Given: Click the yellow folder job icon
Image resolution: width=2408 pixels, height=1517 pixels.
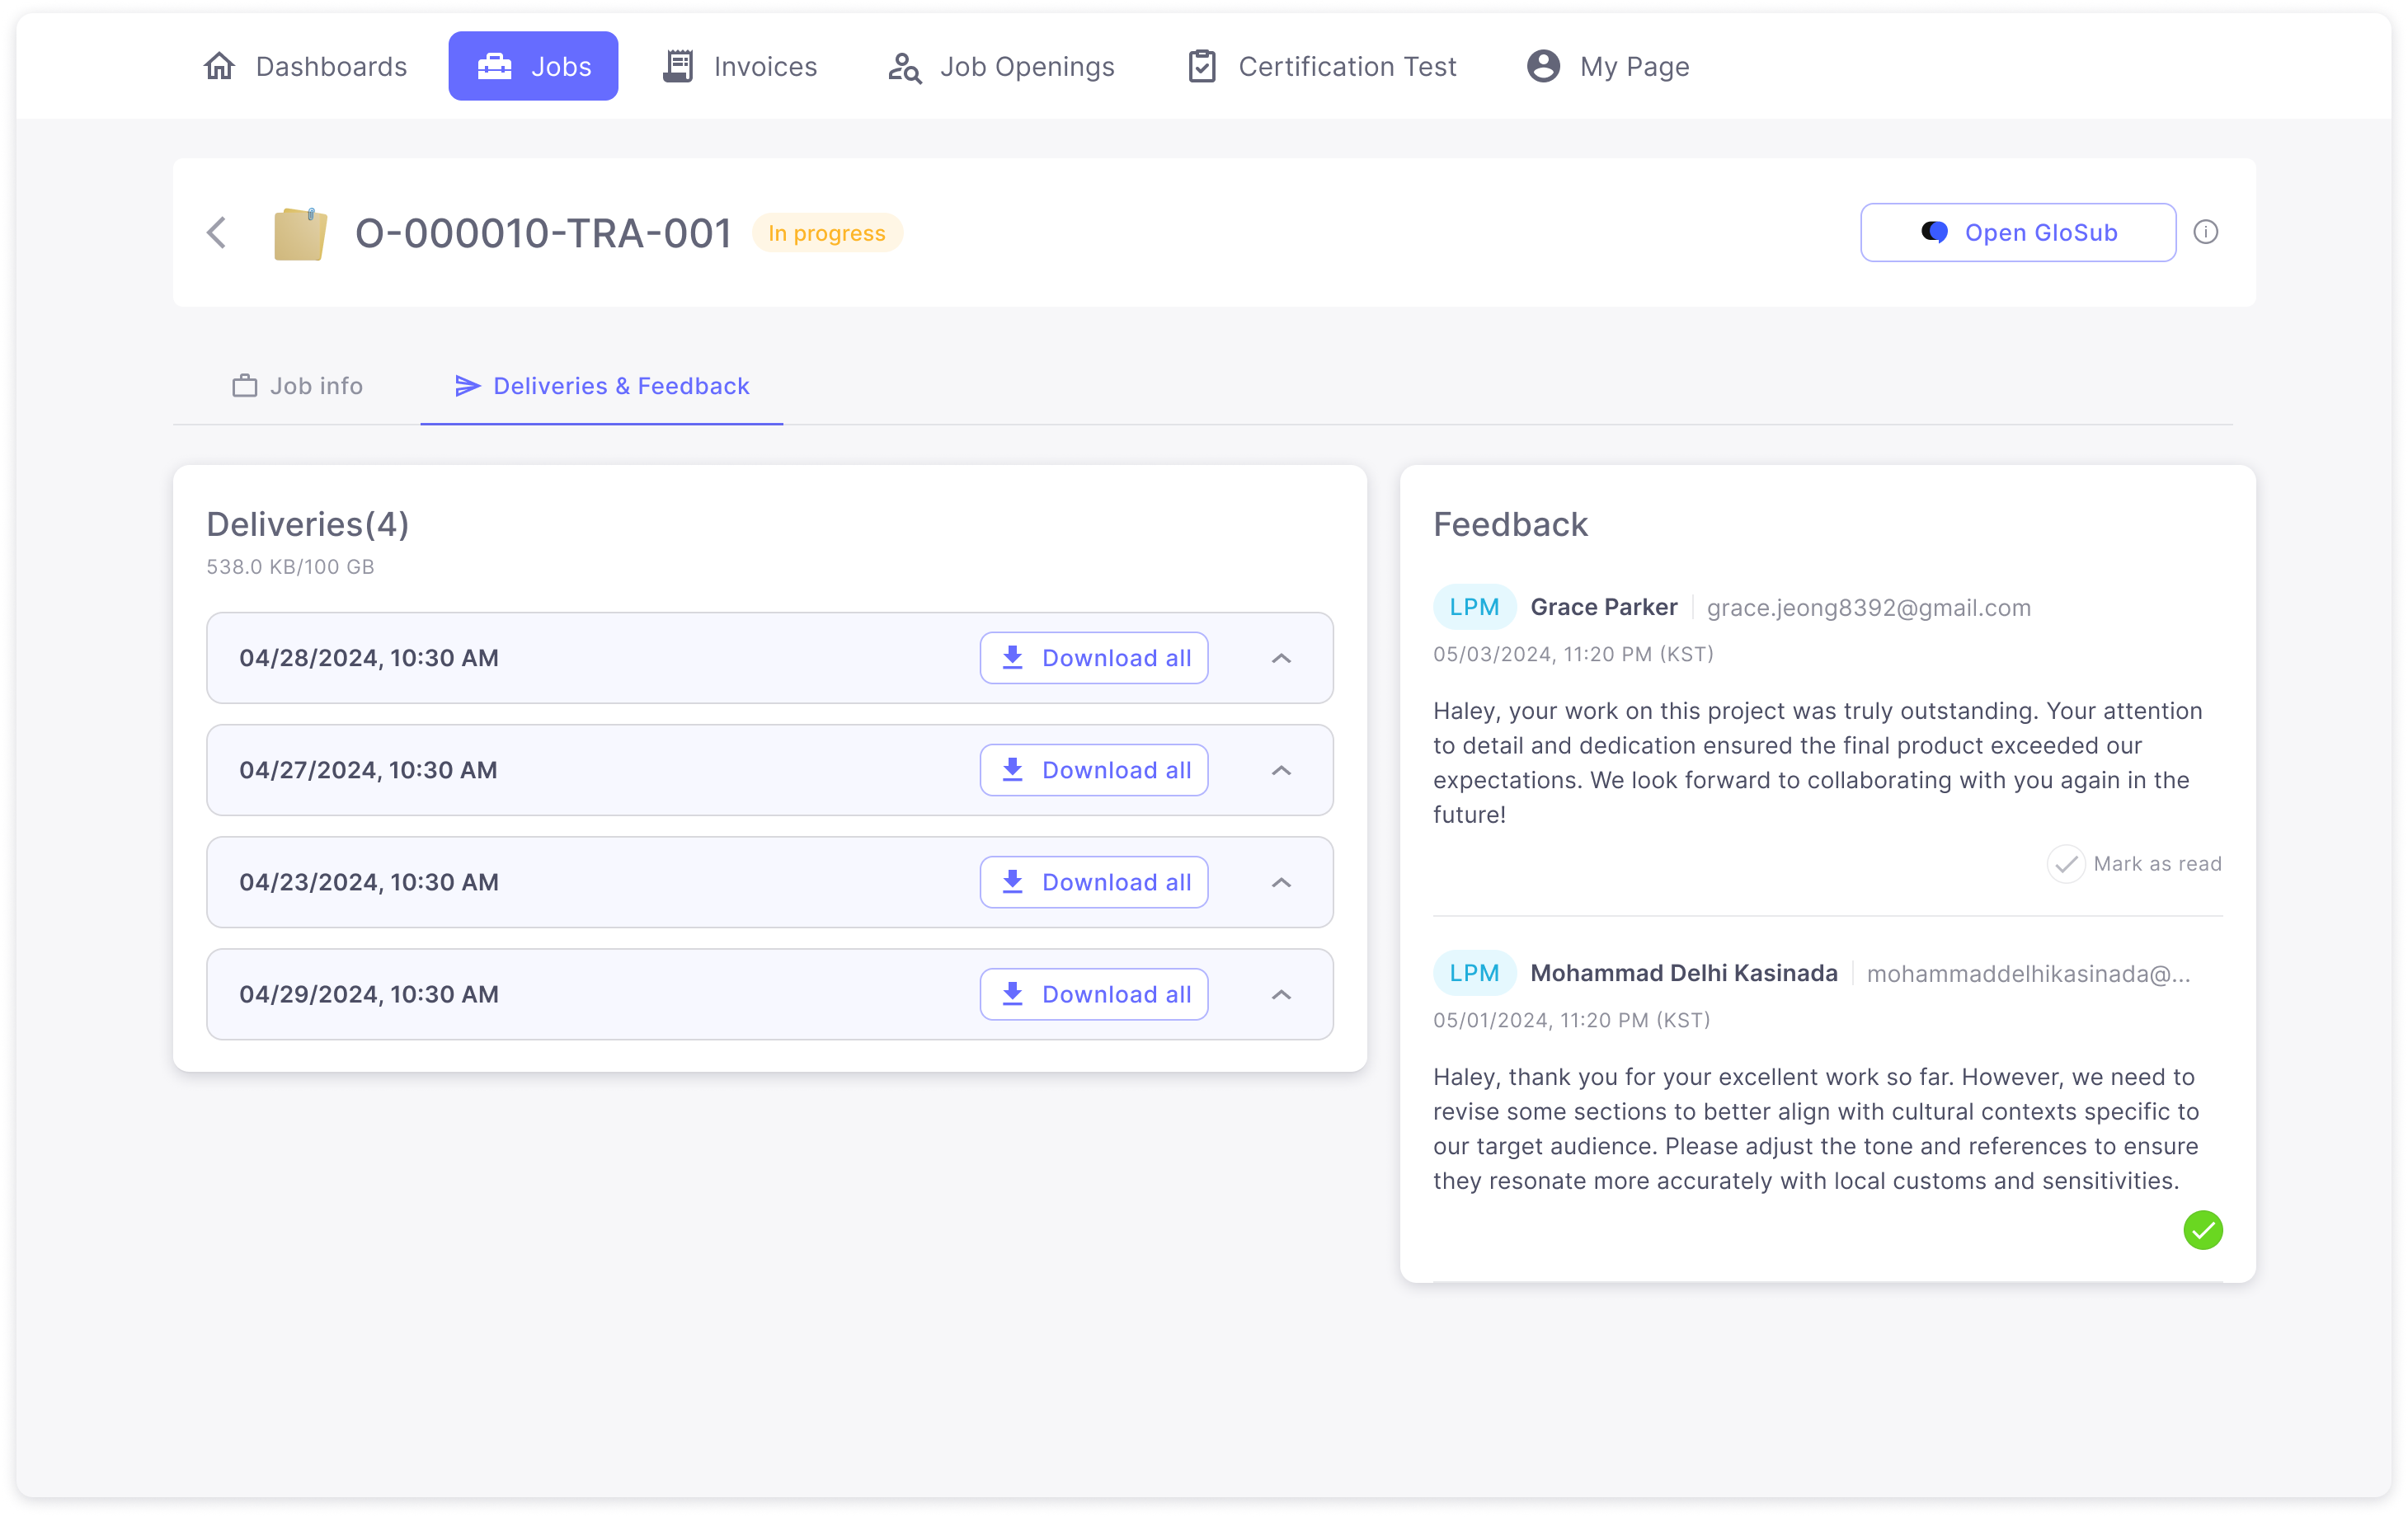Looking at the screenshot, I should point(300,233).
